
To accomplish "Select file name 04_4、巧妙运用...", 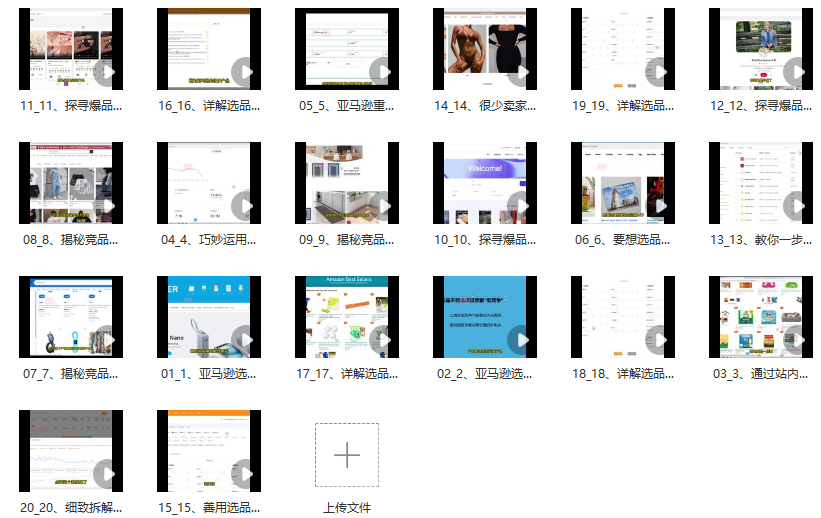I will click(209, 240).
